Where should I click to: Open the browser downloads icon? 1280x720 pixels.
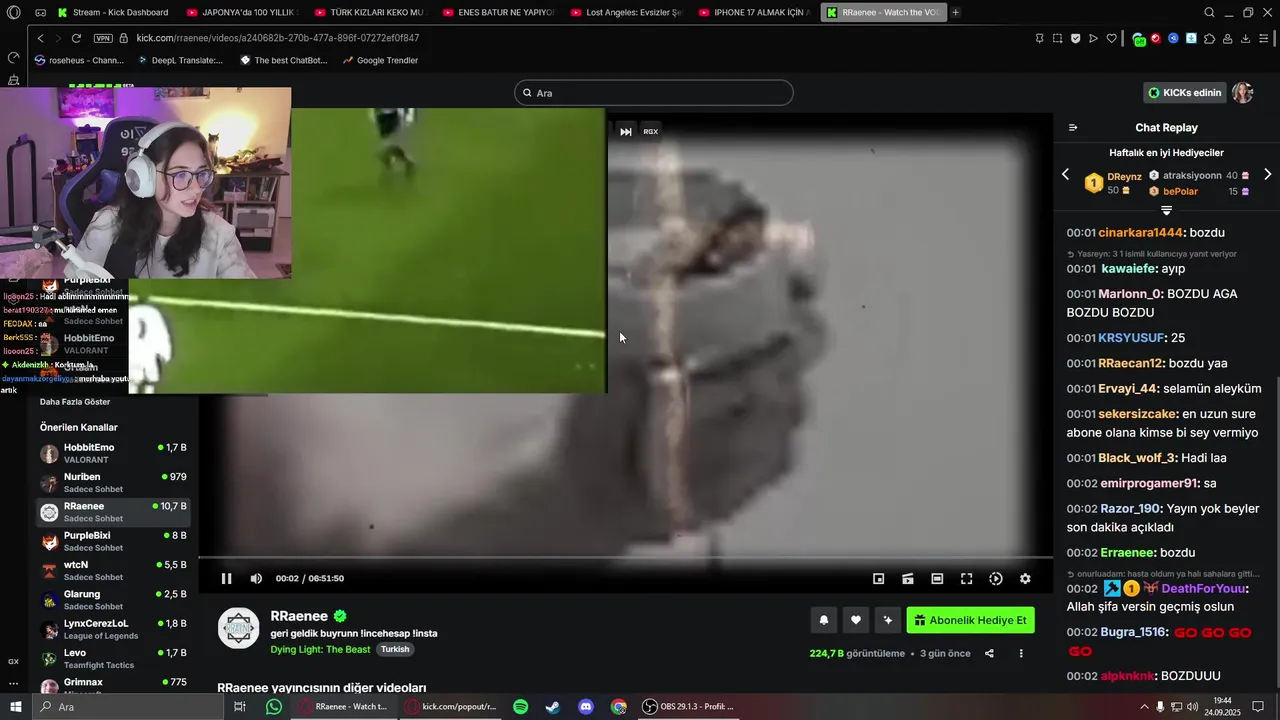(x=1245, y=38)
